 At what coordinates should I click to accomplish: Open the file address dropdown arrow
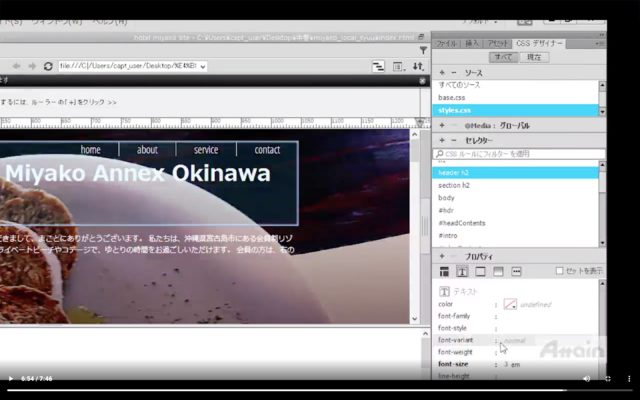click(x=202, y=67)
